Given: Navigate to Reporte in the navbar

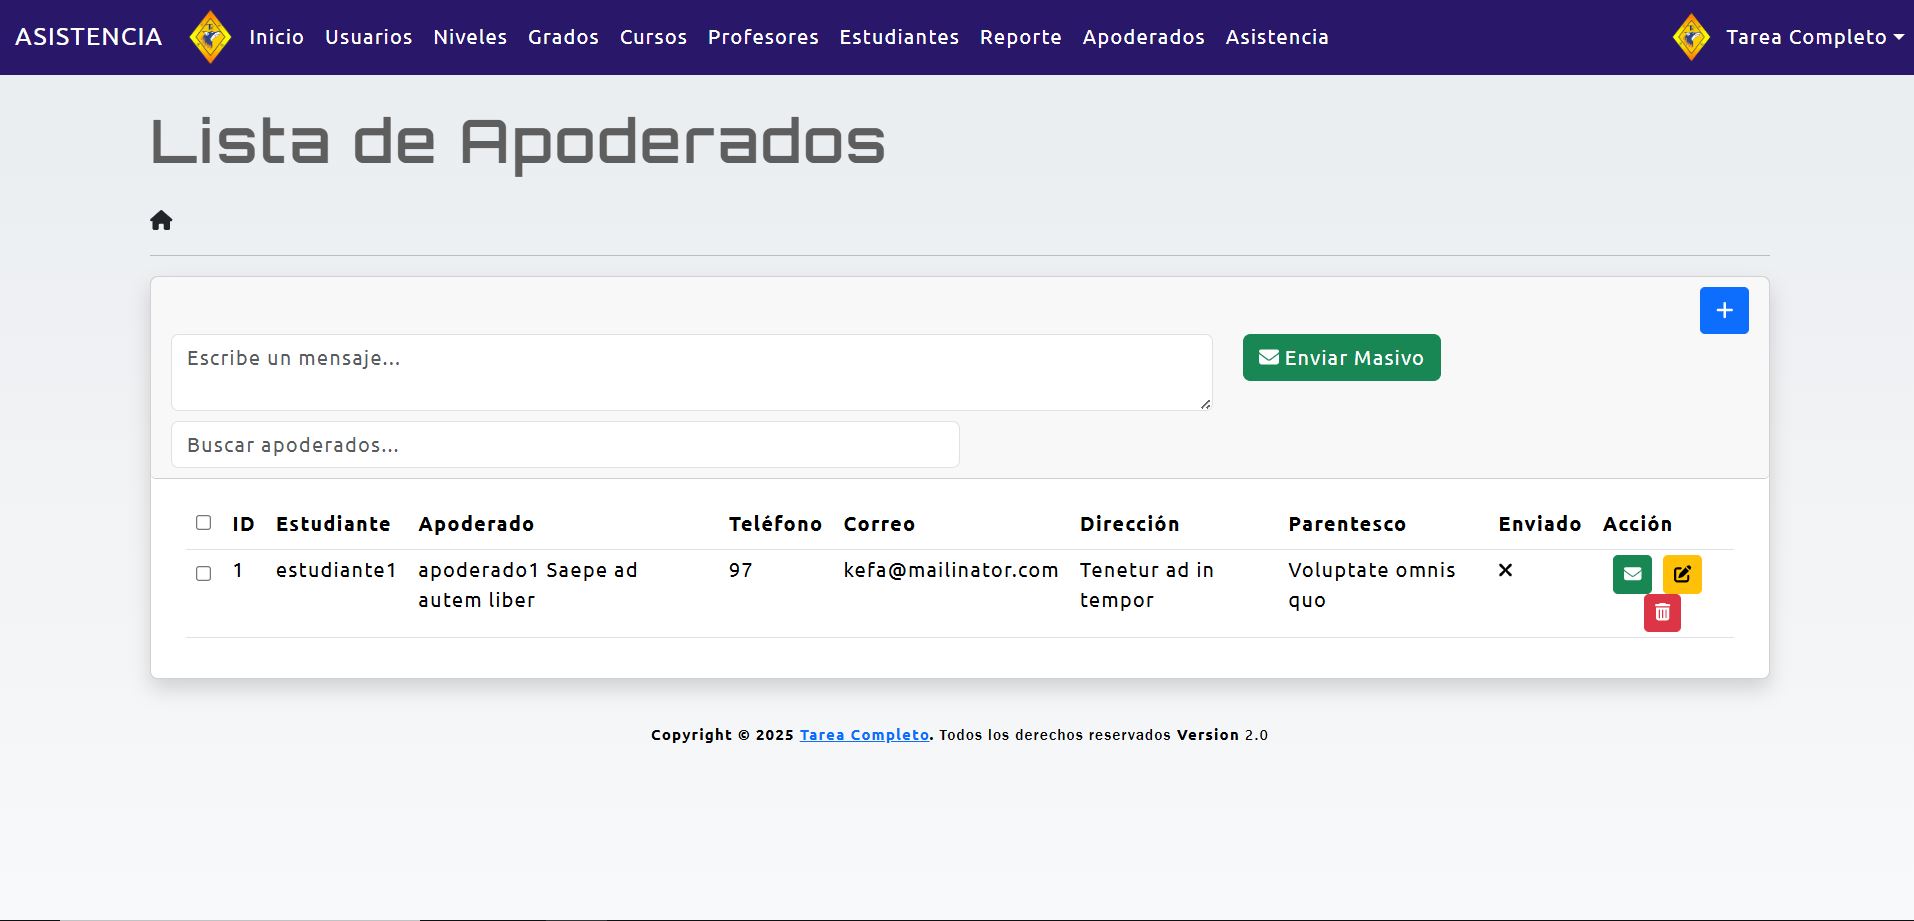Looking at the screenshot, I should [x=1020, y=37].
